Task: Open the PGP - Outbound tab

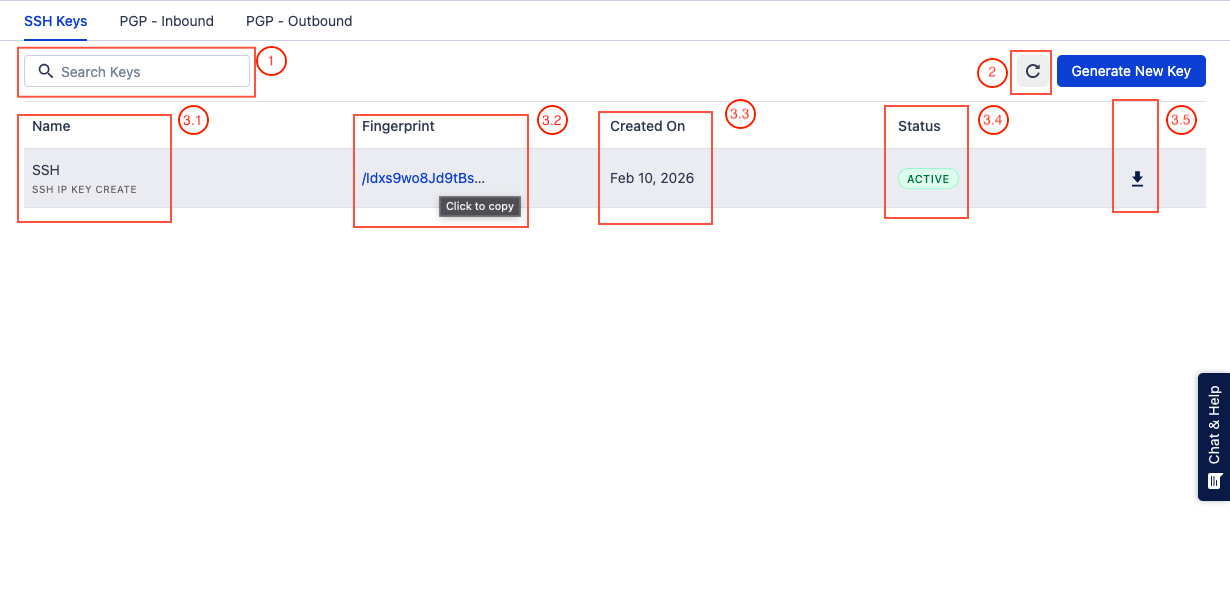Action: [299, 21]
